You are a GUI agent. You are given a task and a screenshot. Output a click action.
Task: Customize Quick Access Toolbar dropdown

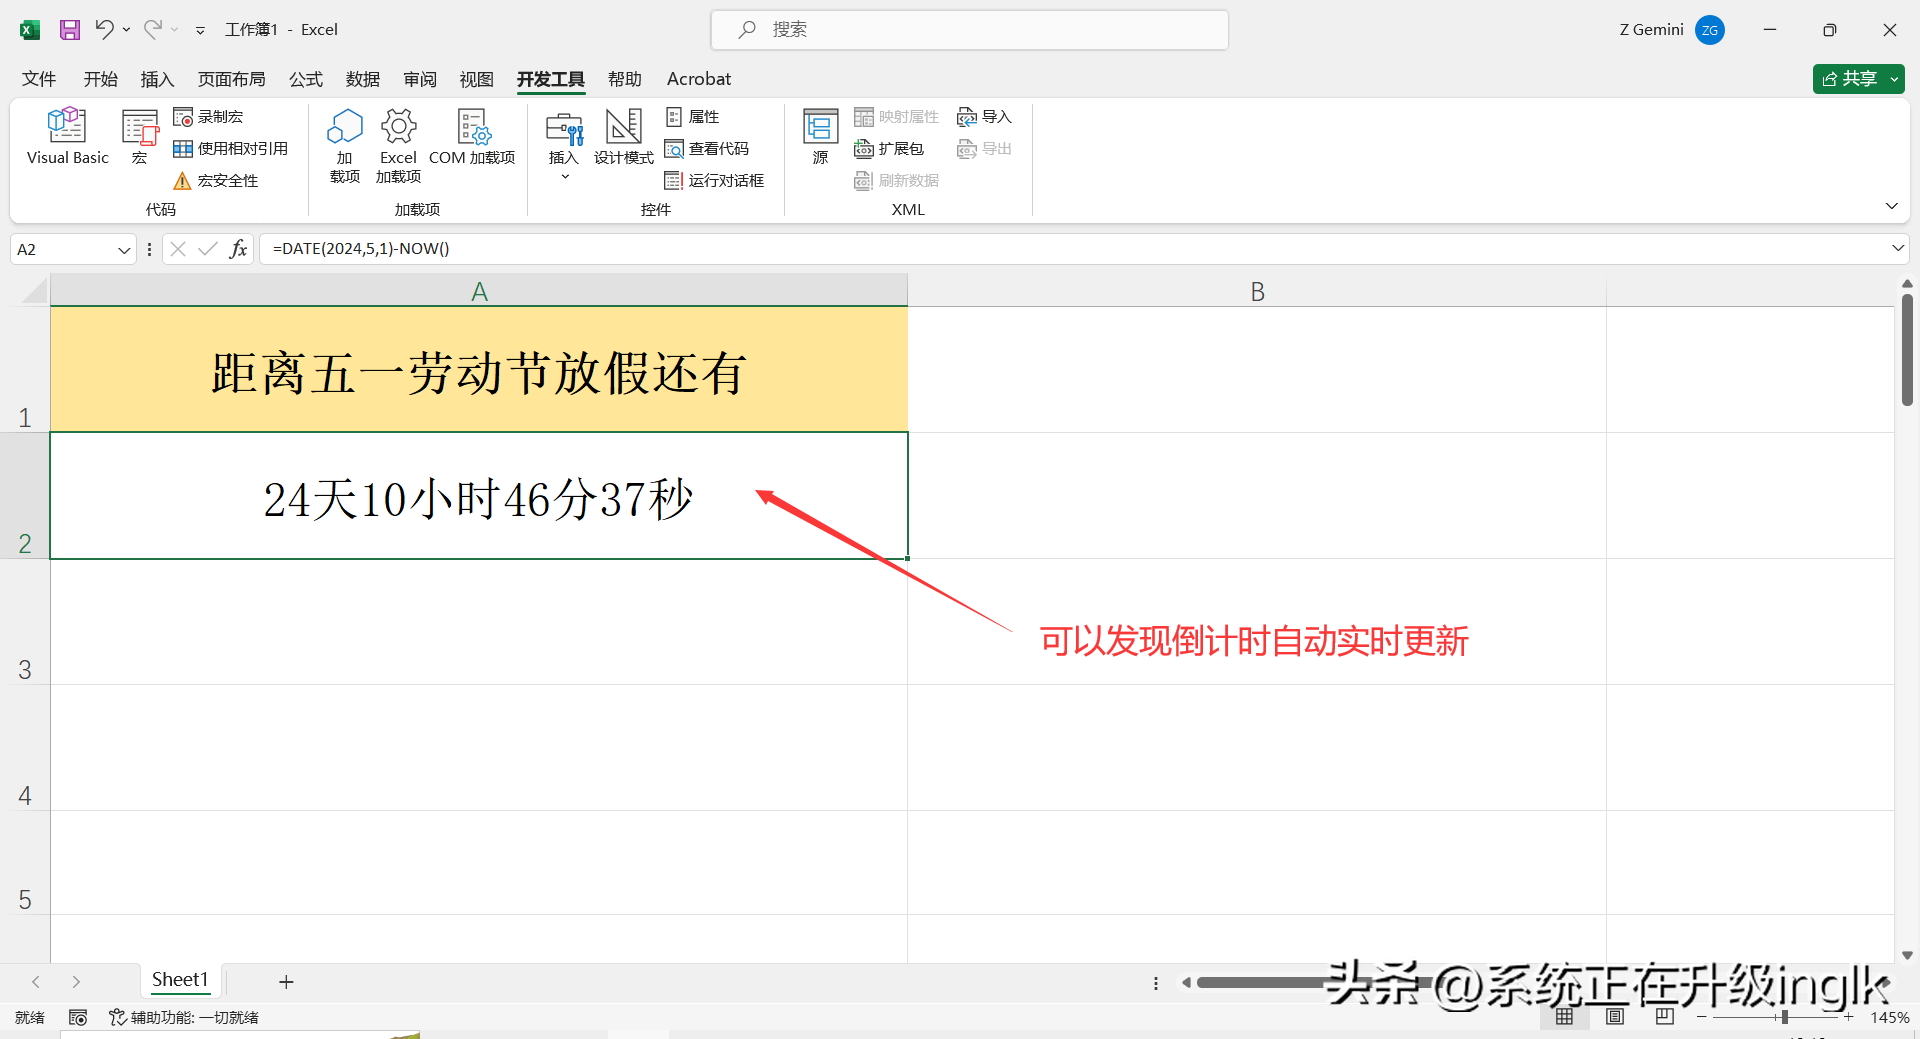click(x=200, y=30)
